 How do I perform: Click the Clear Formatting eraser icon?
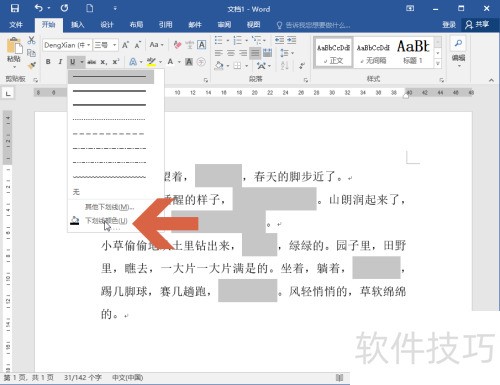pyautogui.click(x=177, y=45)
